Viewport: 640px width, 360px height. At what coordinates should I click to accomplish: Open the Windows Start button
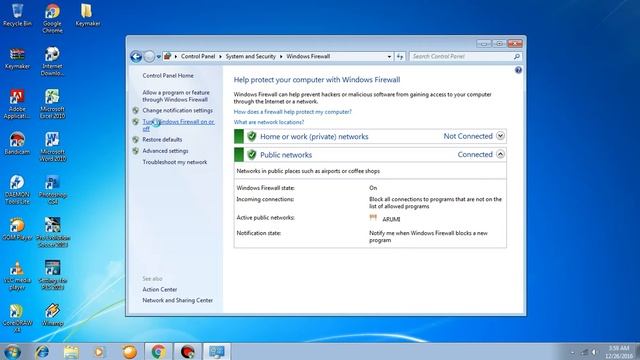click(x=13, y=352)
